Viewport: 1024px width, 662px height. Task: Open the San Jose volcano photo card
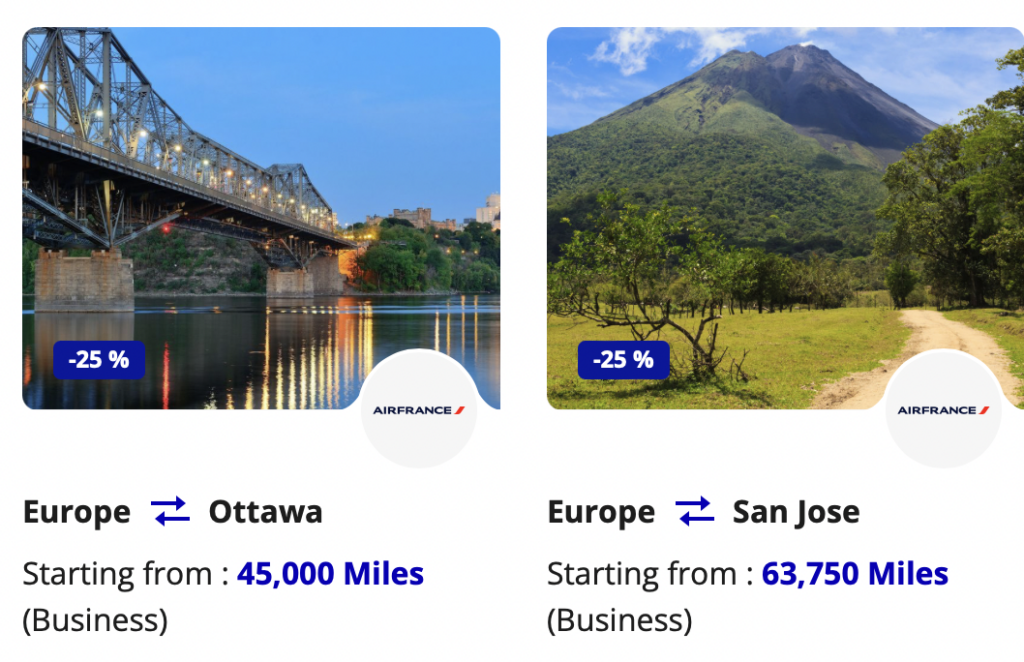(x=785, y=218)
